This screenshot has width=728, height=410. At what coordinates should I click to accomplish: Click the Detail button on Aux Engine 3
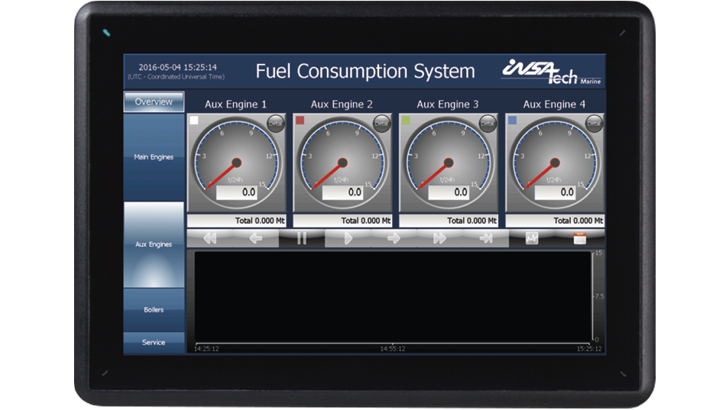tap(488, 124)
